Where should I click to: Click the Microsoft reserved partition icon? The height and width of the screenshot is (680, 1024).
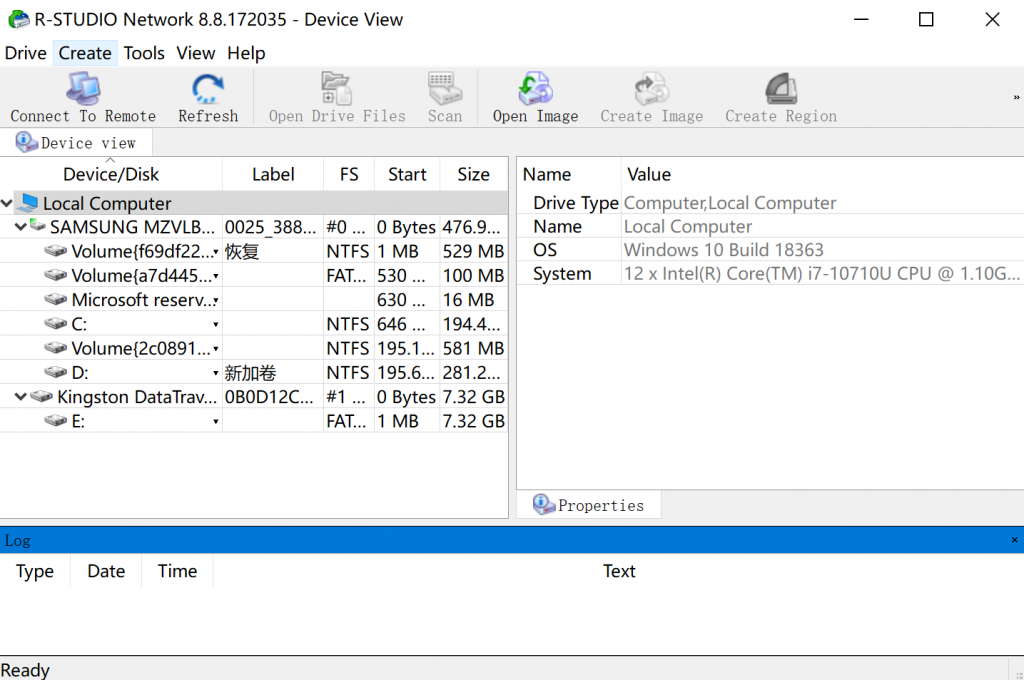click(56, 299)
